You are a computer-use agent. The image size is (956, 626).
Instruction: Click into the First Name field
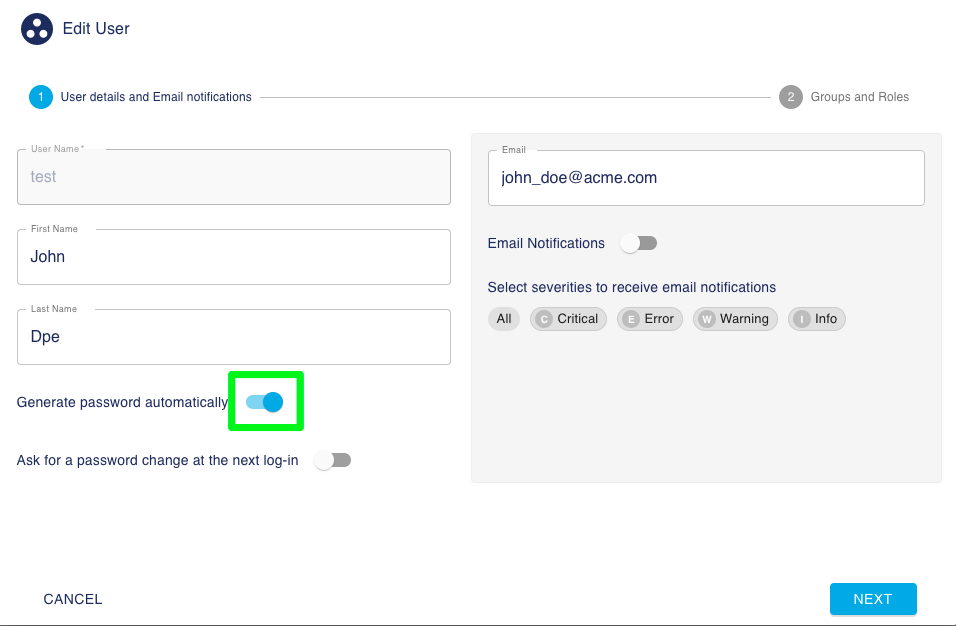click(234, 257)
